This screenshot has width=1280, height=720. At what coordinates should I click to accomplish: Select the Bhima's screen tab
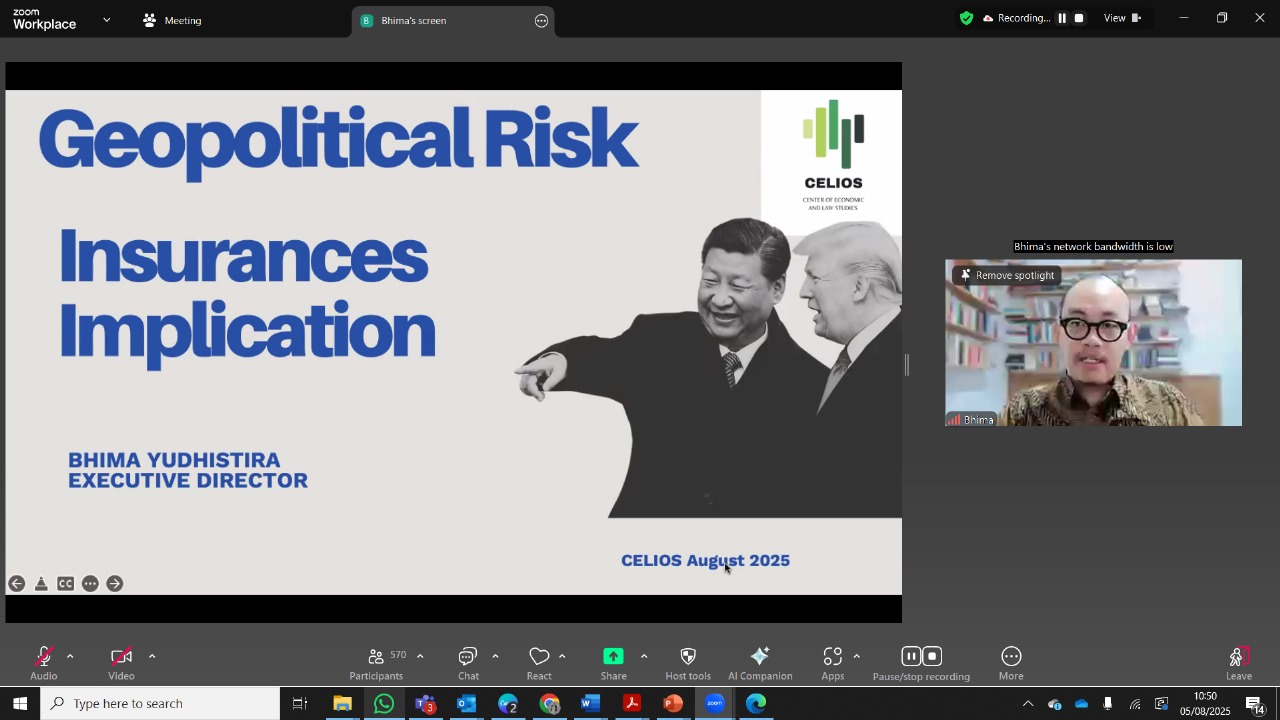click(x=453, y=21)
